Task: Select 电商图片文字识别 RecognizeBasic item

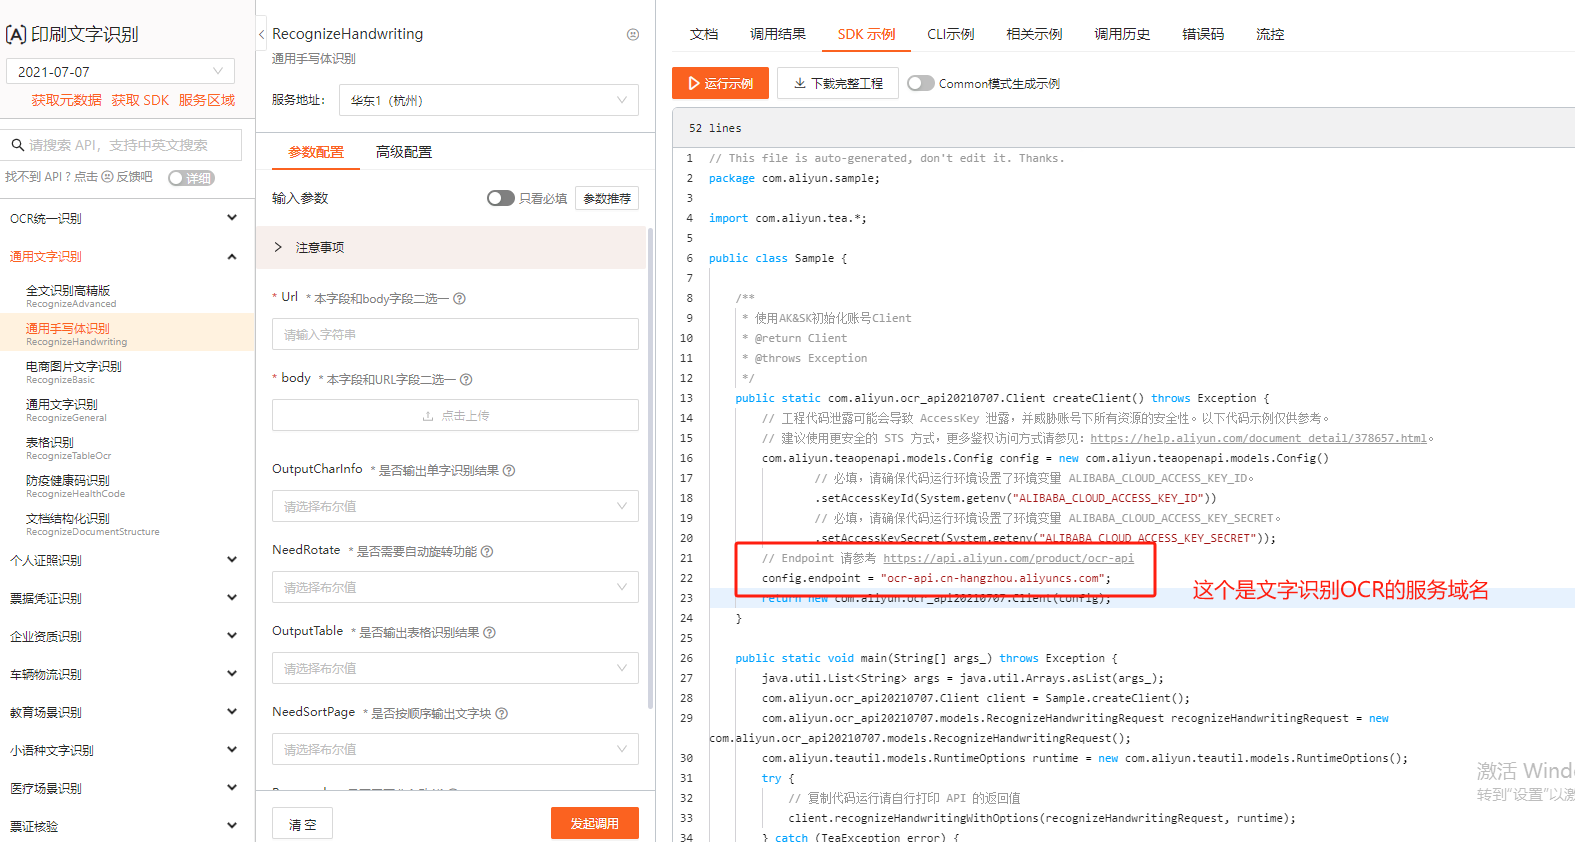Action: click(127, 372)
